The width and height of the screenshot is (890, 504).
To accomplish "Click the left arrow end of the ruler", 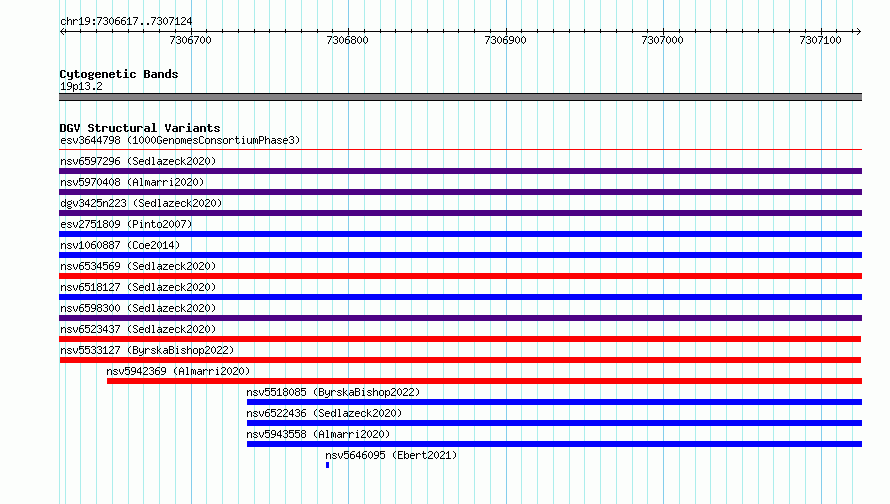I will pos(62,32).
